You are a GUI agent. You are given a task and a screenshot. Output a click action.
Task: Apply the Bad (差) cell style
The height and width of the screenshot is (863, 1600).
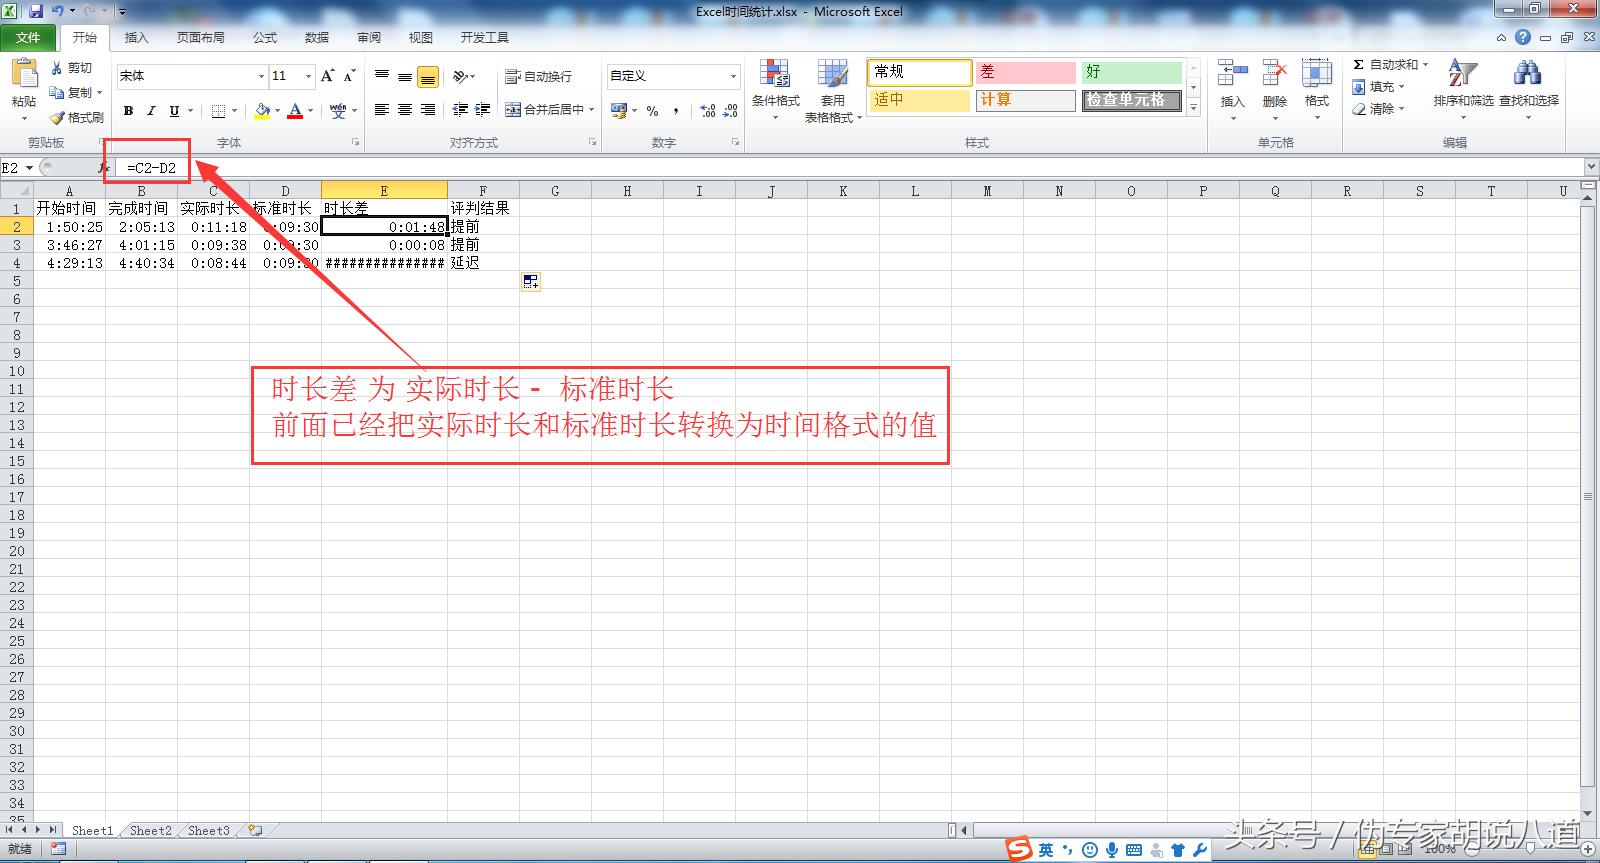pos(1025,72)
